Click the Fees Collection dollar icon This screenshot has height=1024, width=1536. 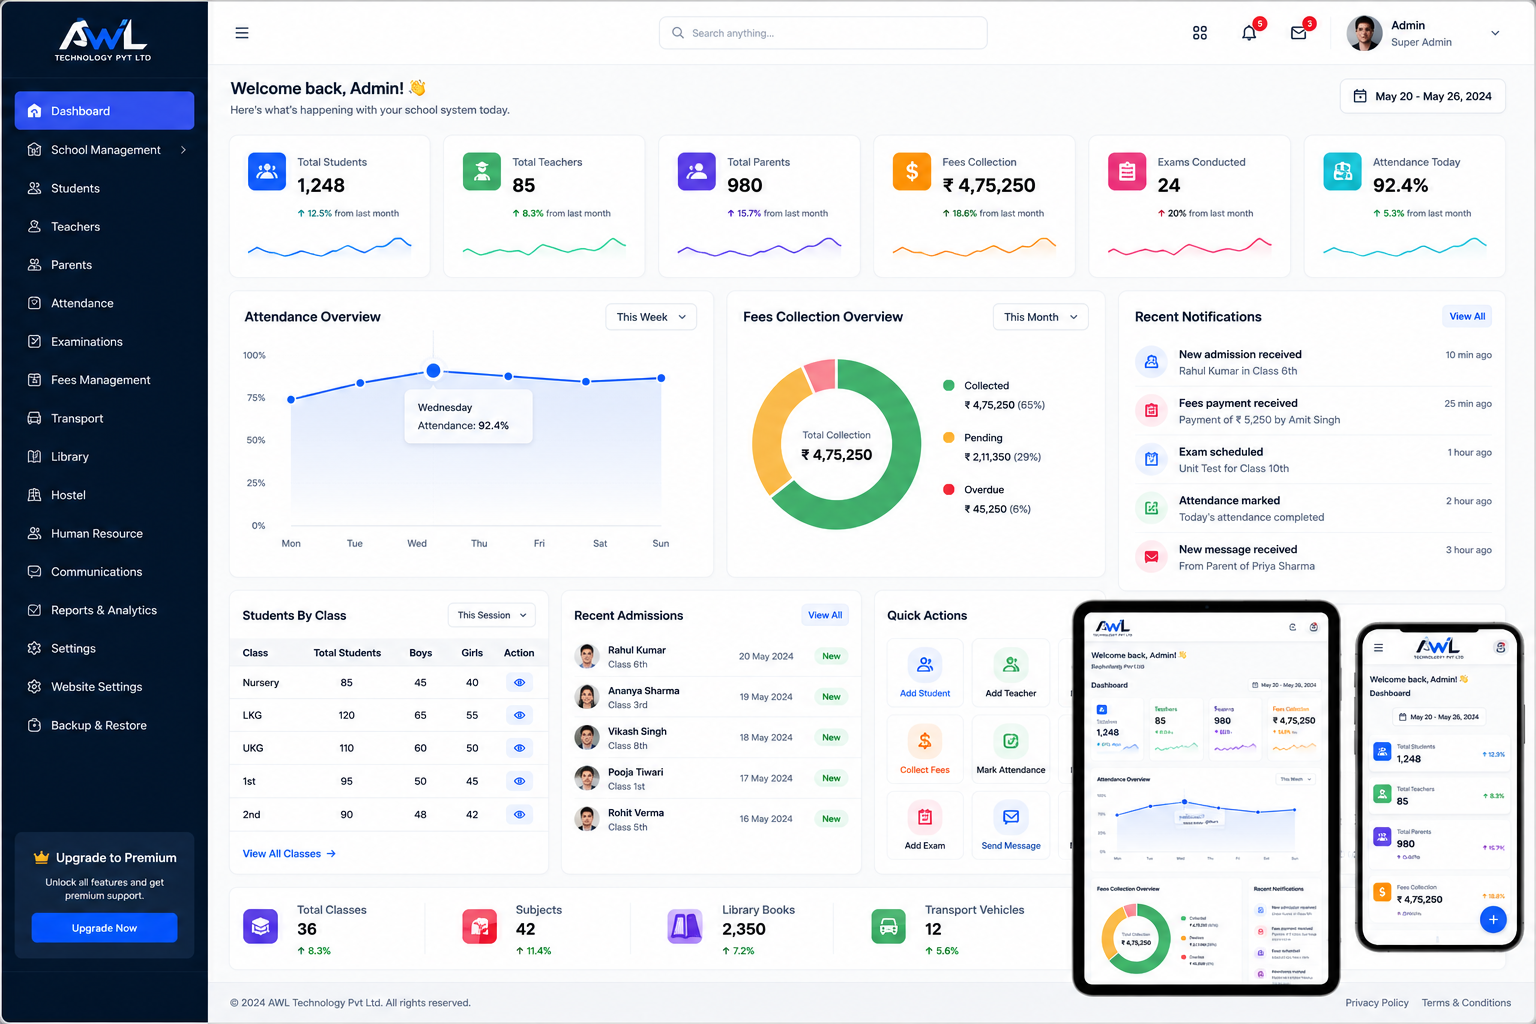[x=912, y=172]
